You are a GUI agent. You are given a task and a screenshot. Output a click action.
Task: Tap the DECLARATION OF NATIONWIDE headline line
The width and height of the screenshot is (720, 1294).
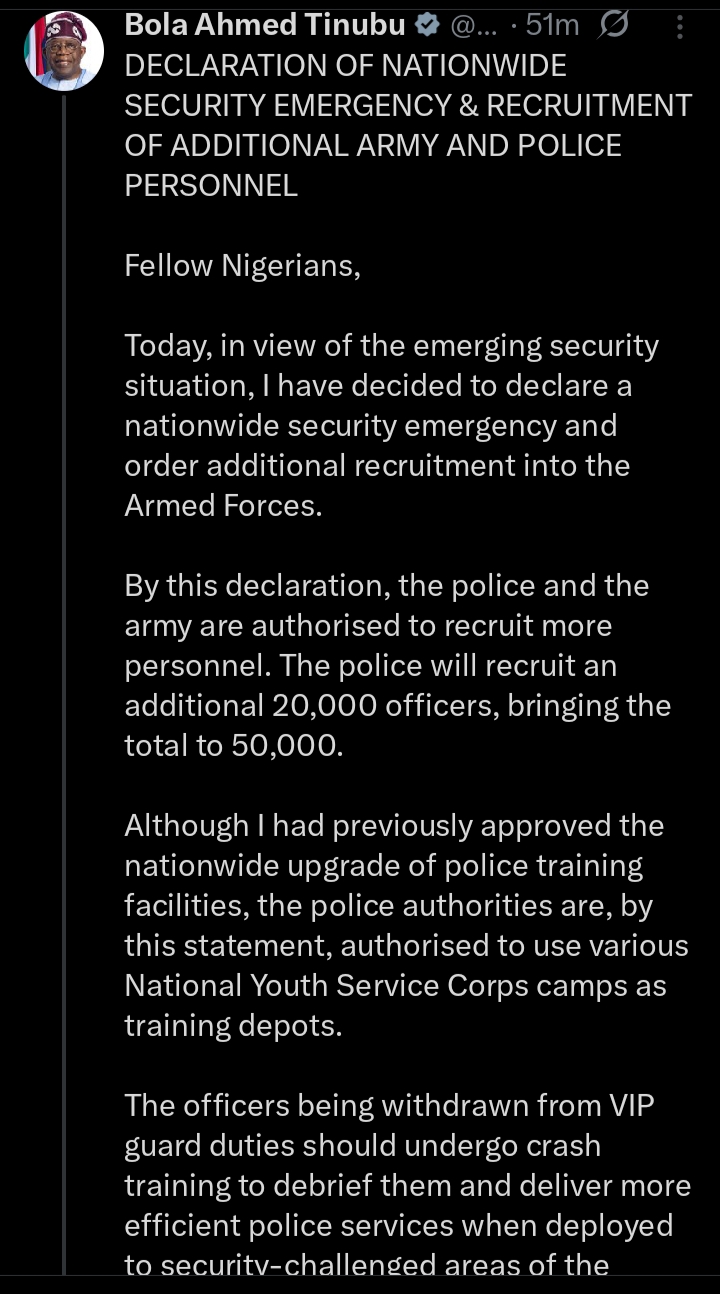click(345, 66)
